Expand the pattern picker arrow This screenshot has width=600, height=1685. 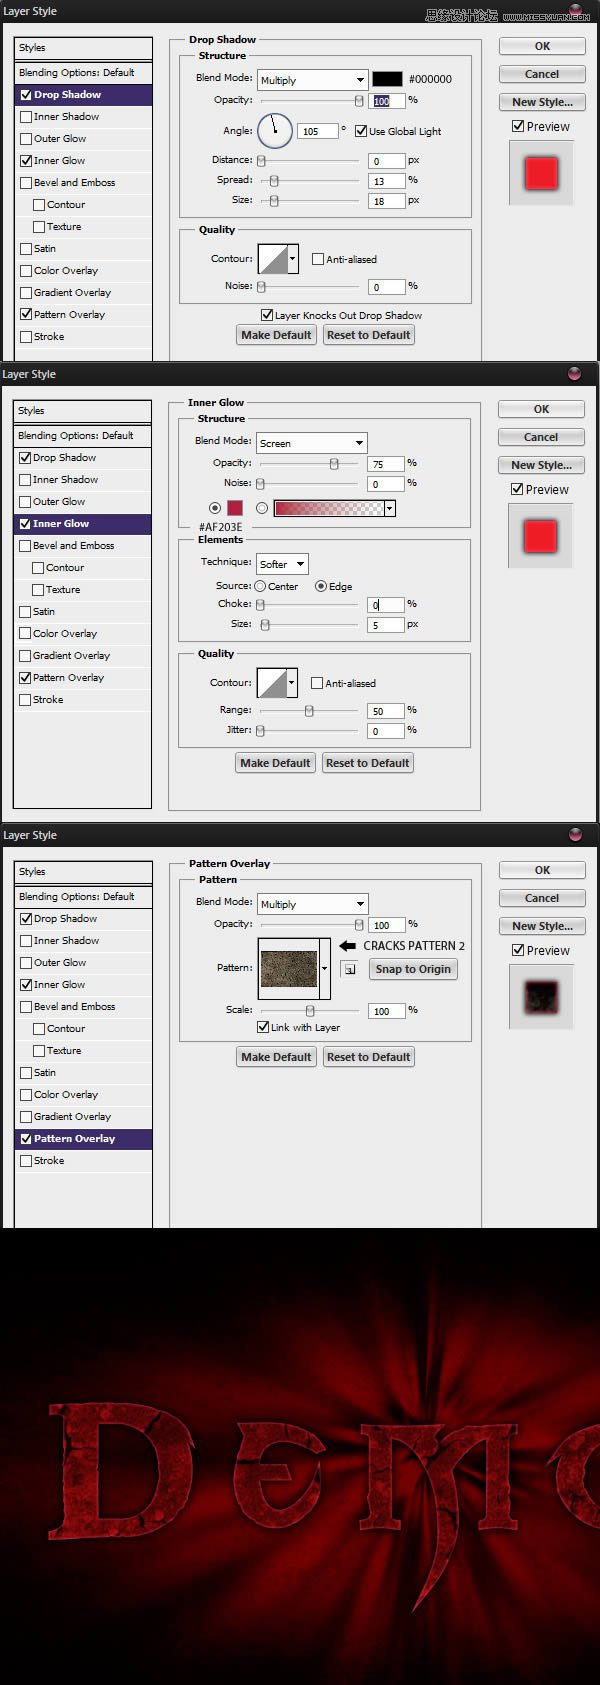click(x=325, y=968)
